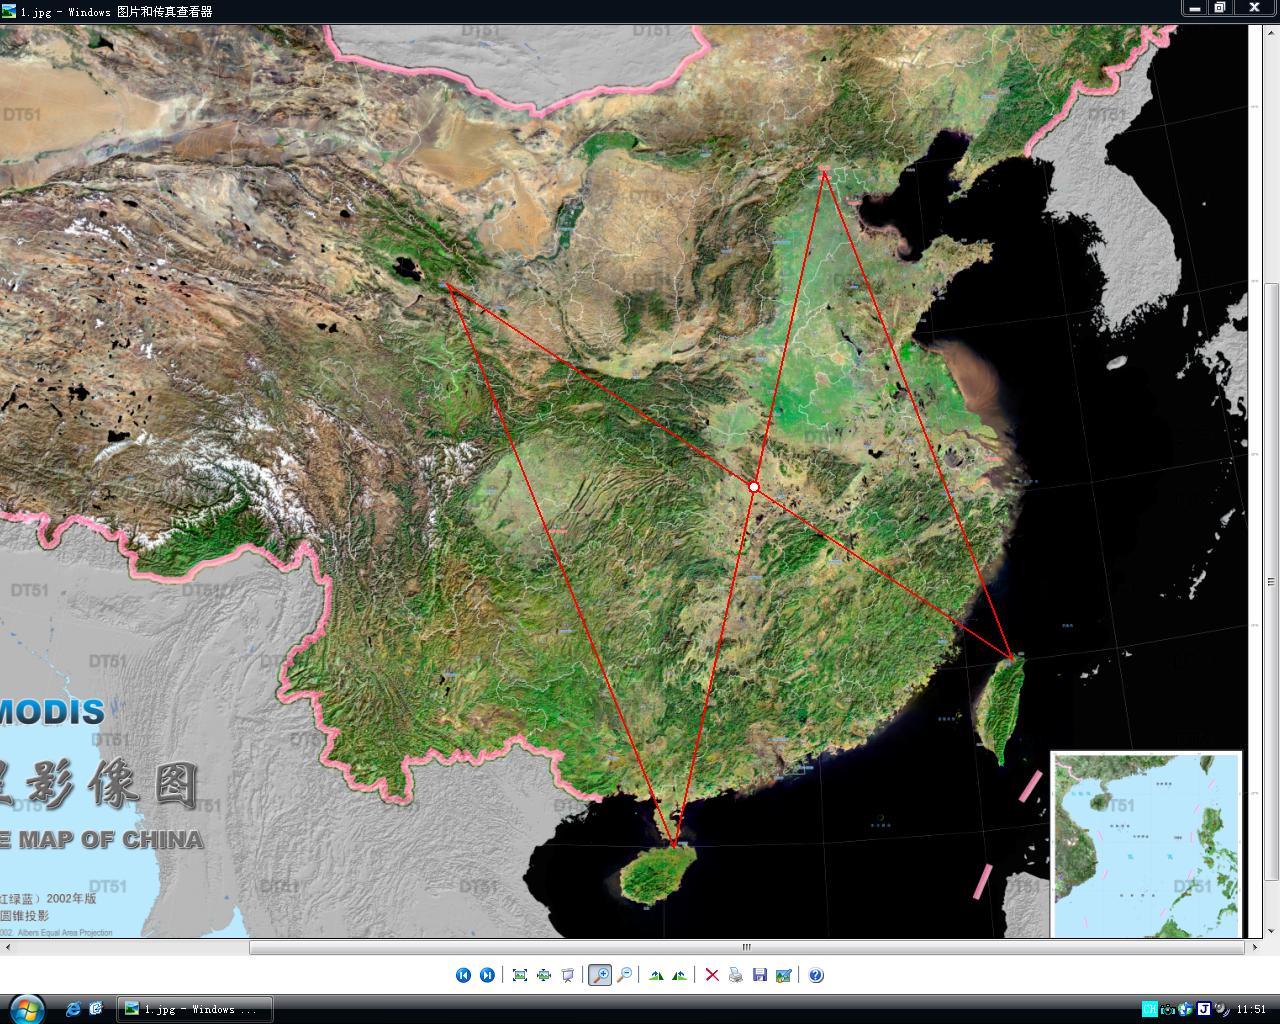Select the Zoom Out magnifier
Screen dimensions: 1280x1024
click(x=624, y=975)
